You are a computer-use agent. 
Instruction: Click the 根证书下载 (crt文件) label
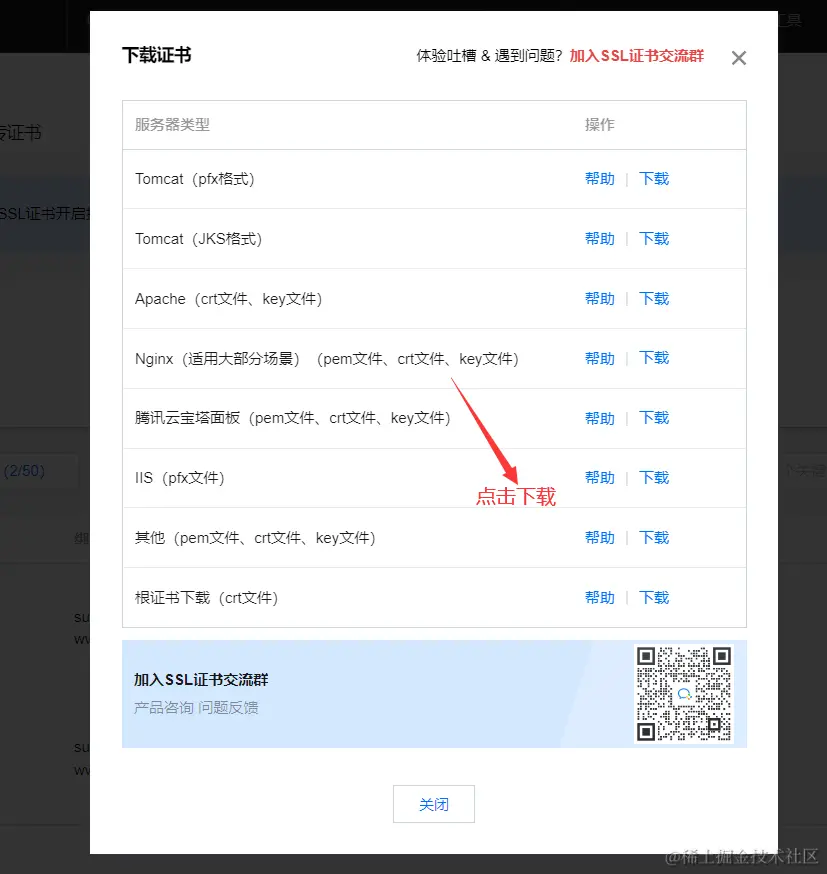pyautogui.click(x=206, y=598)
